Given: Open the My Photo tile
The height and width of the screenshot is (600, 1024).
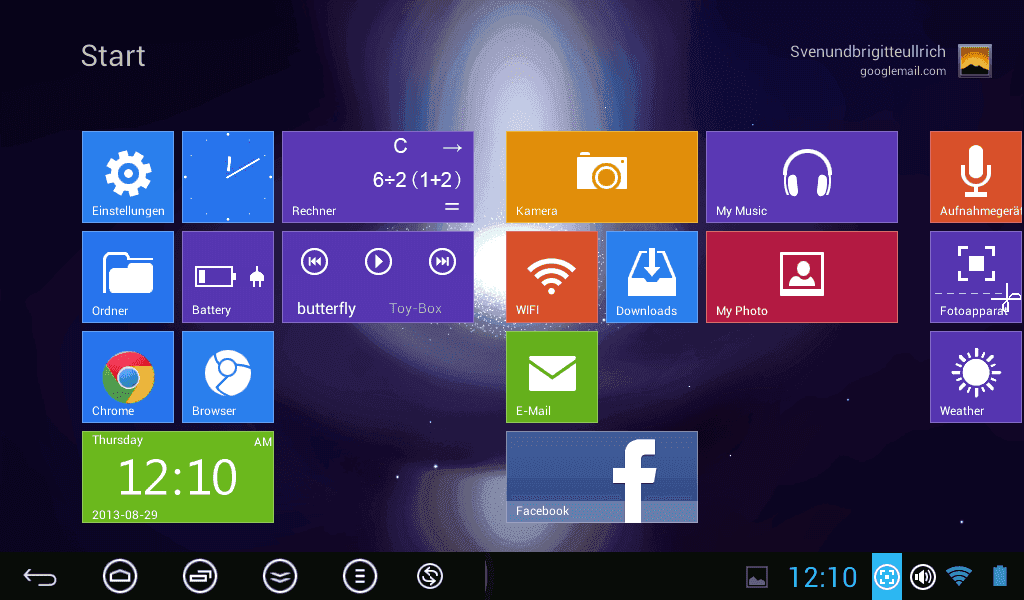Looking at the screenshot, I should tap(802, 277).
